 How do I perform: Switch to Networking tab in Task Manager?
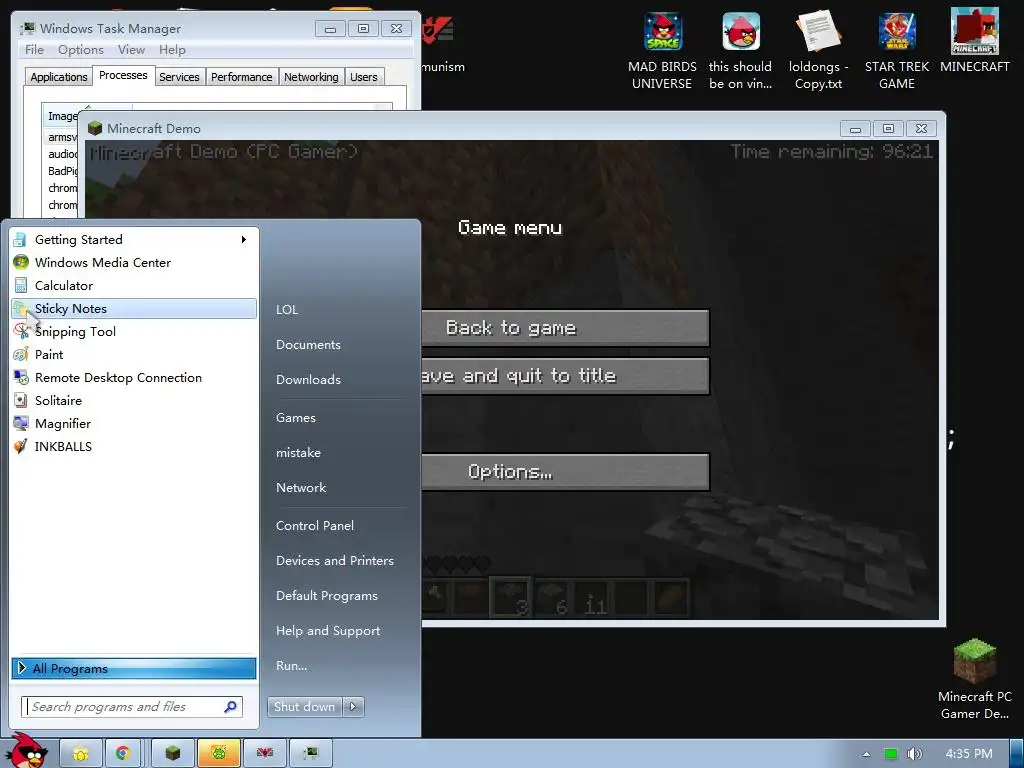coord(311,77)
